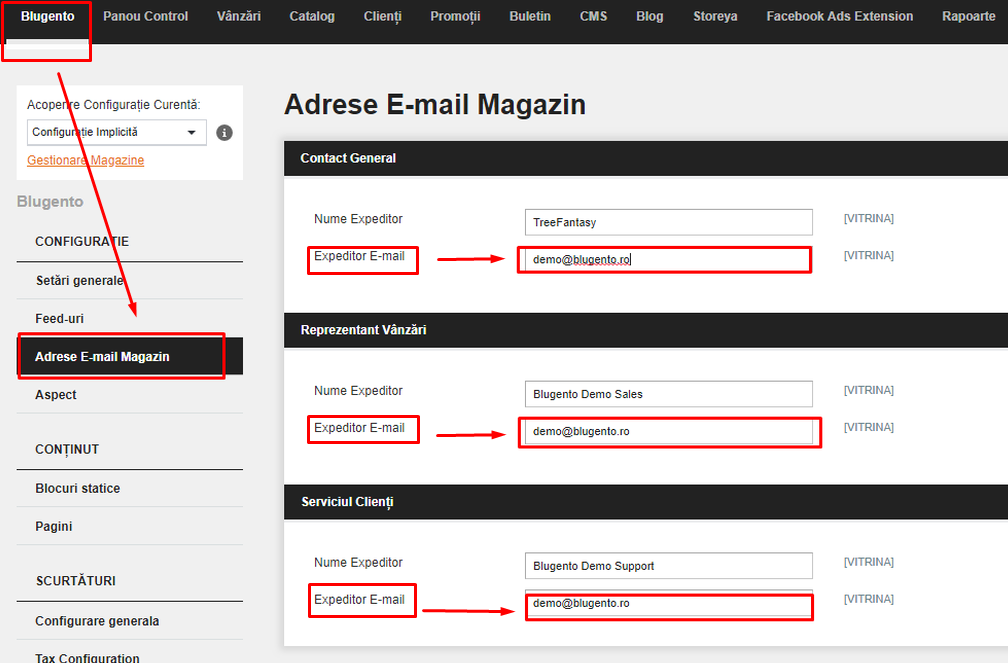Open the Configurație Implicită scope dropdown
The width and height of the screenshot is (1008, 663).
pos(116,132)
